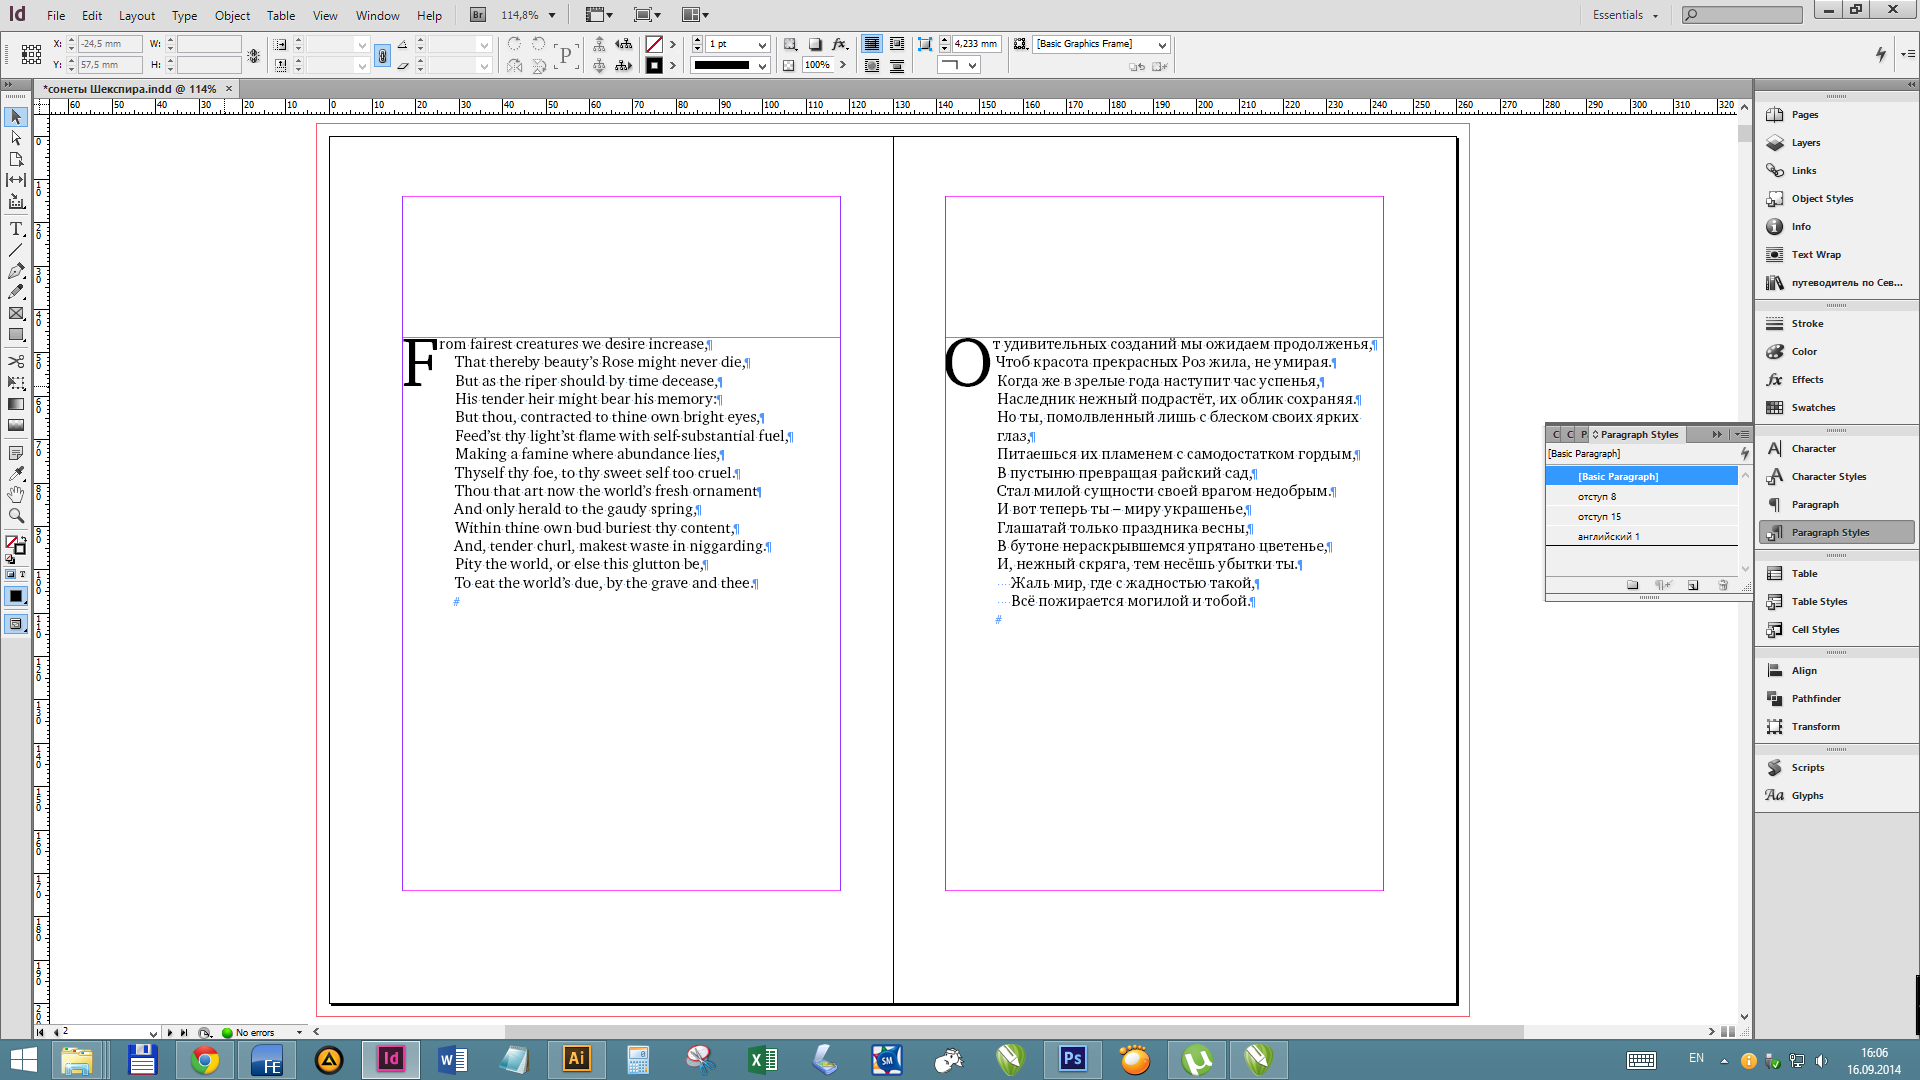Open the page number dropdown in status bar
1920x1080 pixels.
click(153, 1033)
